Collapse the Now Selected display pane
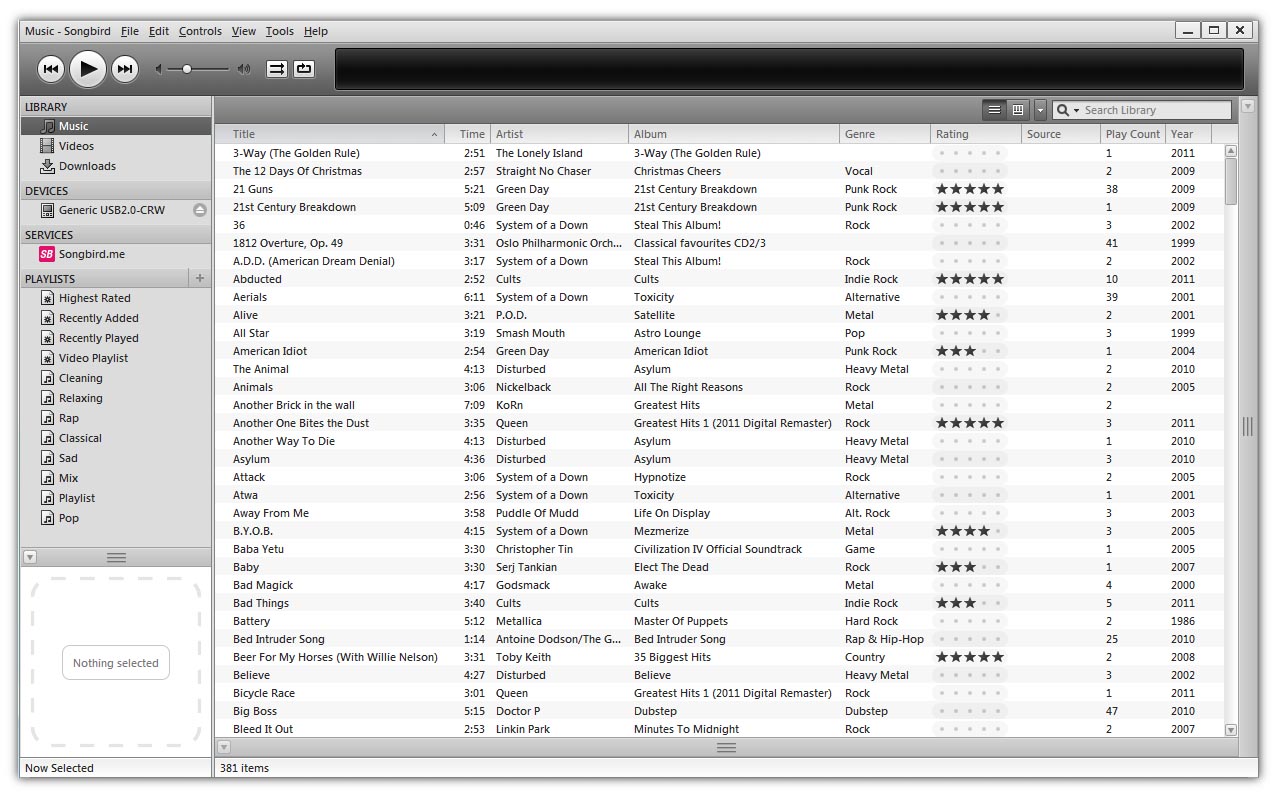1282x798 pixels. 30,557
